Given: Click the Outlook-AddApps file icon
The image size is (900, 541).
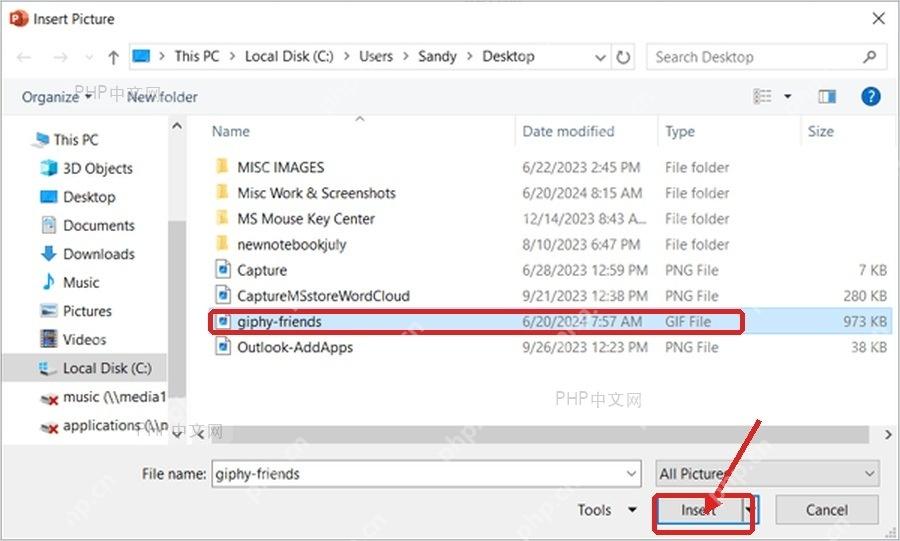Looking at the screenshot, I should [x=222, y=347].
